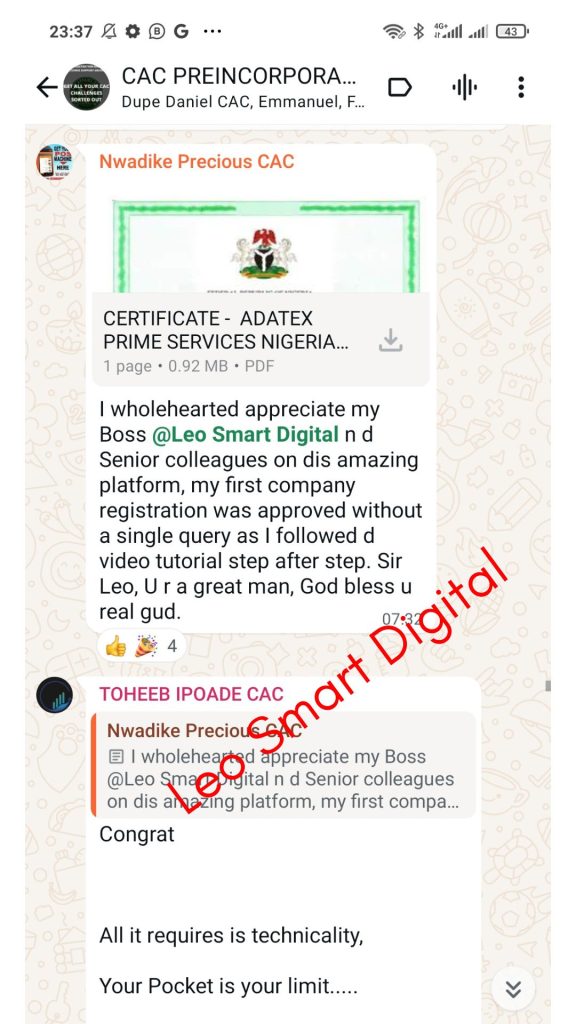Tap sender name TOHEEB IPOADE CAC
The image size is (576, 1024).
point(191,694)
